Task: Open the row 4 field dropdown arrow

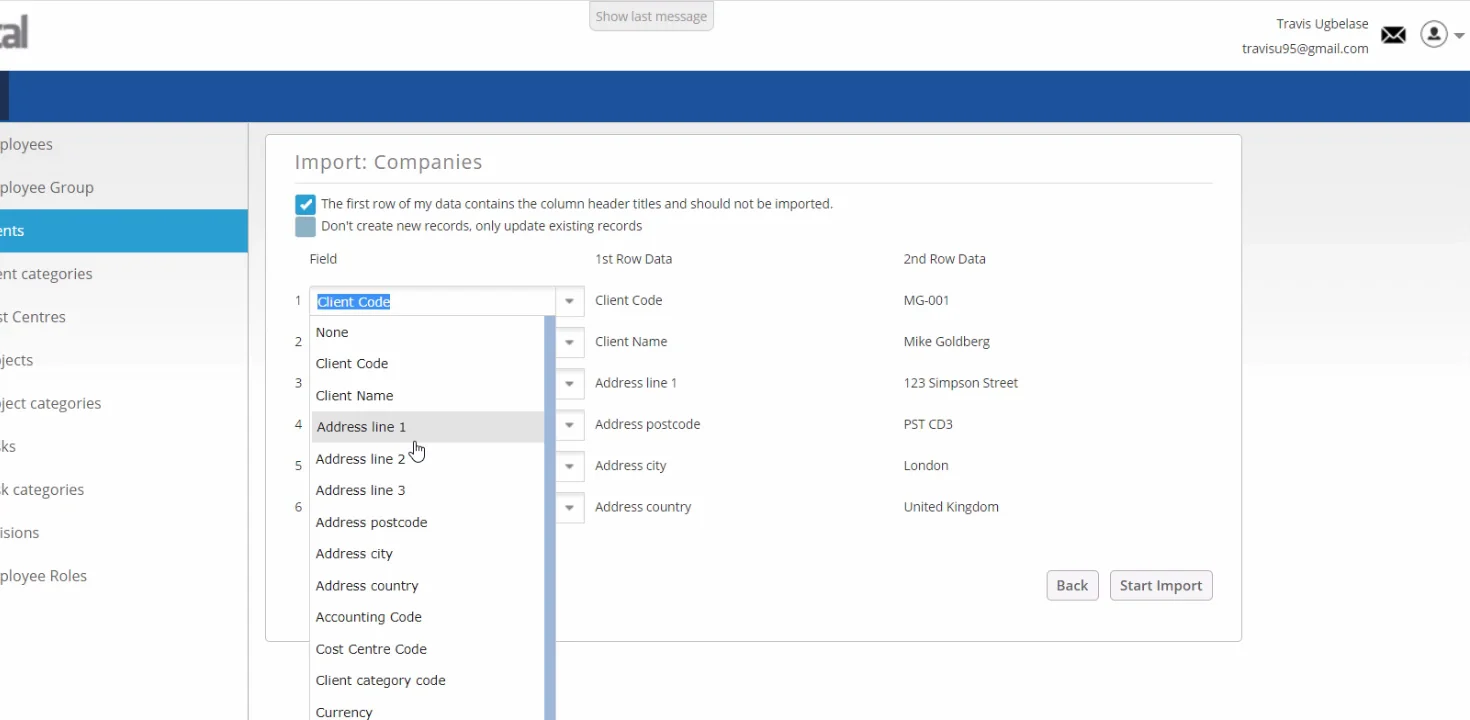Action: pyautogui.click(x=569, y=425)
